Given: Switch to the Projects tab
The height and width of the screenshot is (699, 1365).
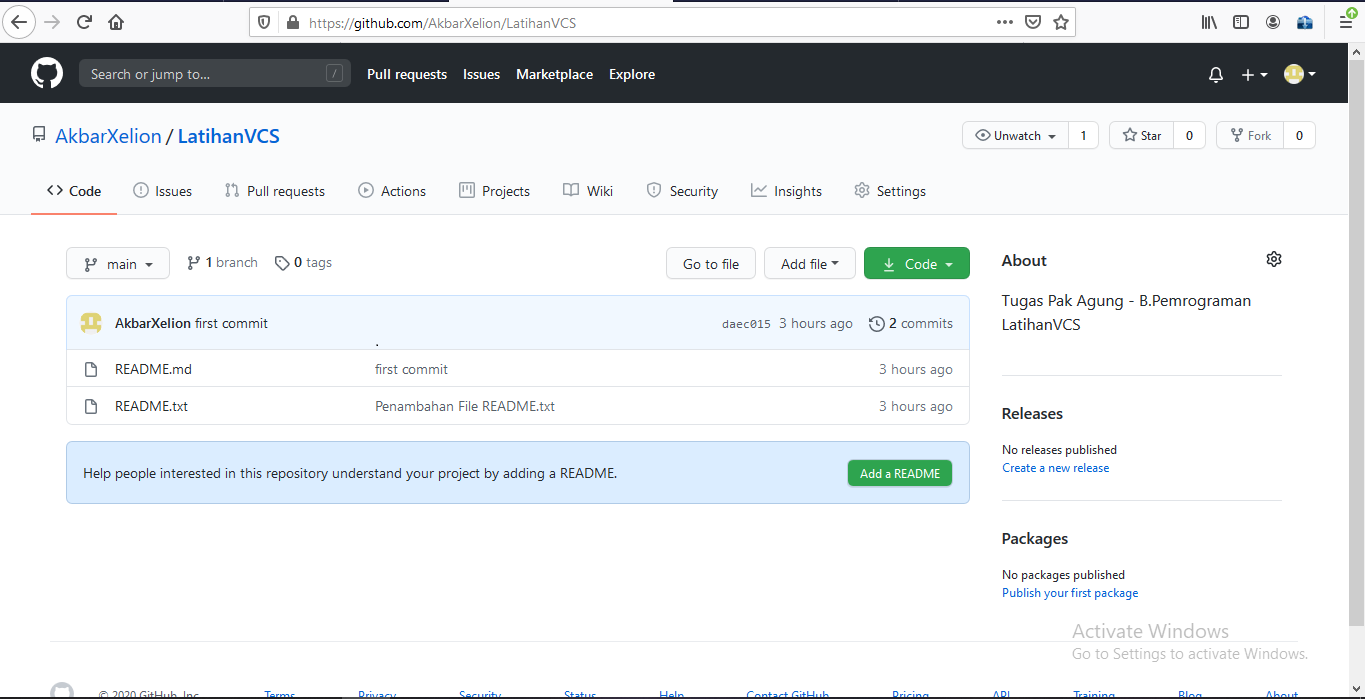Looking at the screenshot, I should tap(494, 191).
